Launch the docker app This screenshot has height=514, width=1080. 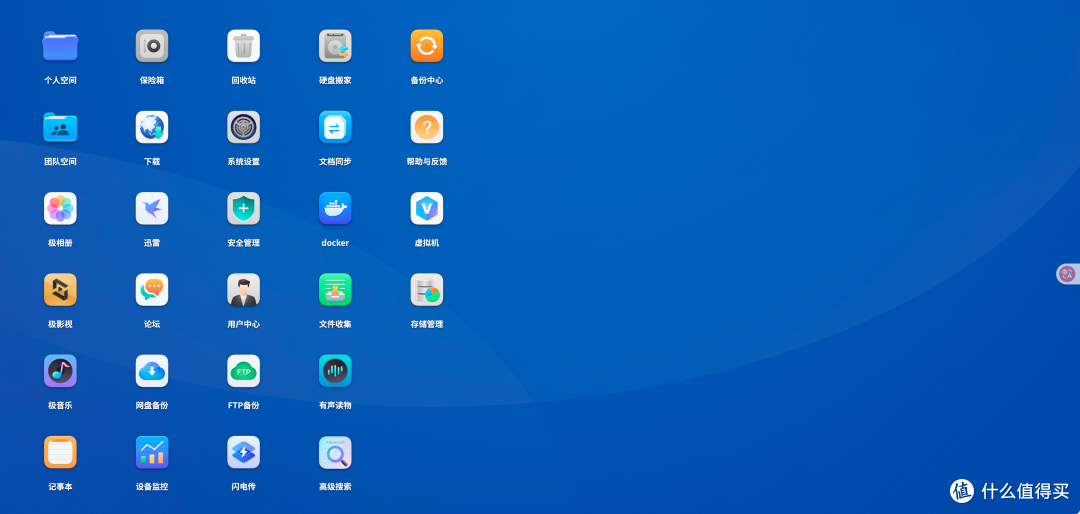[x=335, y=209]
